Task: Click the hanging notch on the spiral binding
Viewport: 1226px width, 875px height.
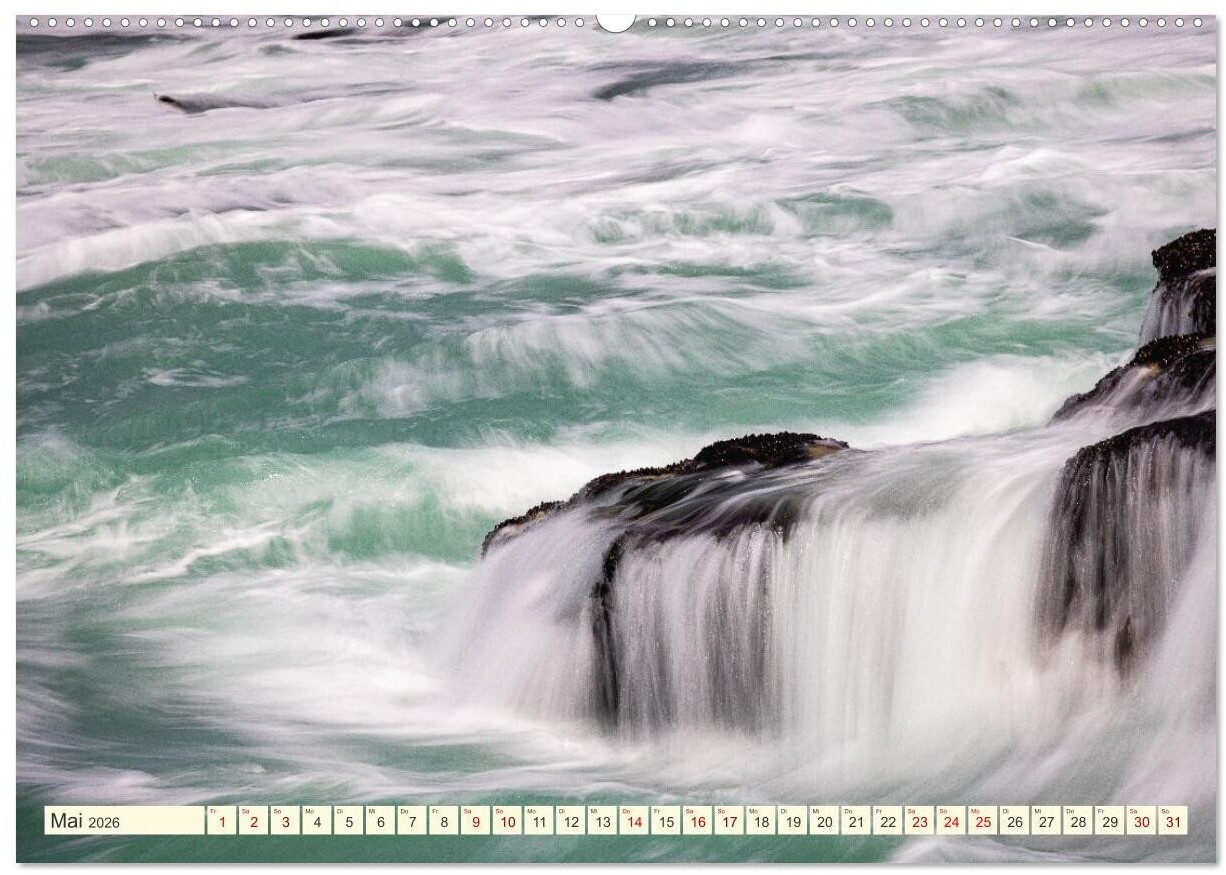Action: [615, 21]
